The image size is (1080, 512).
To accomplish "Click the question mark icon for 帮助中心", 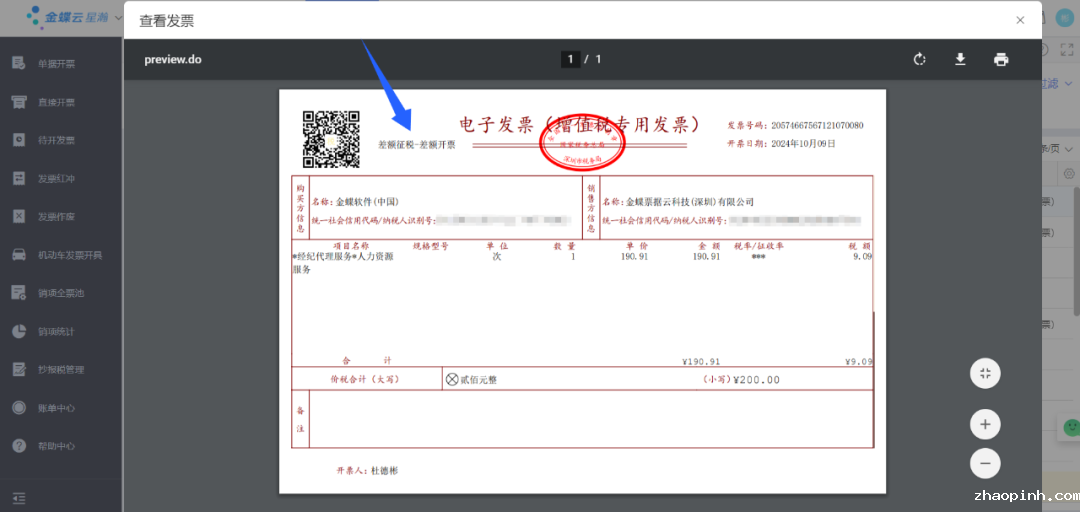I will (19, 445).
